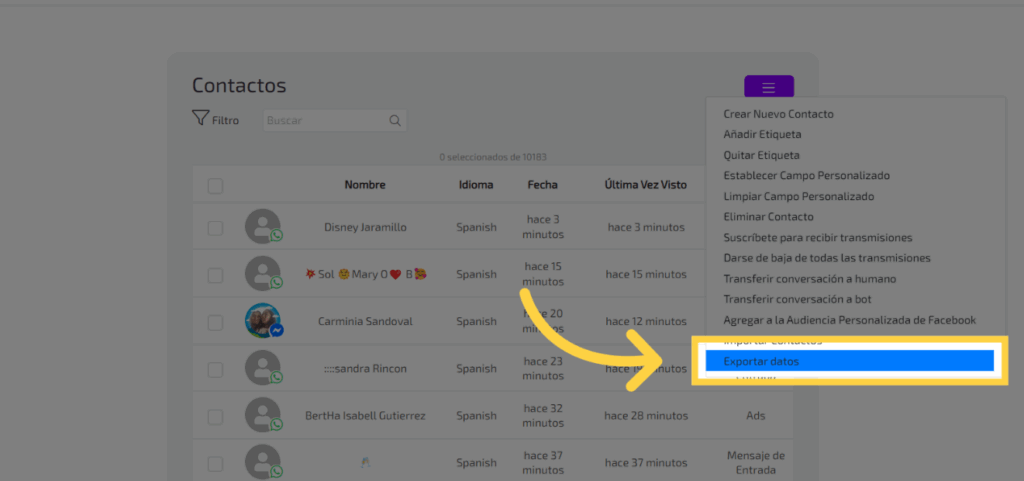Click Añadir Etiqueta in dropdown menu
Screen dimensions: 1024x481
click(x=762, y=134)
